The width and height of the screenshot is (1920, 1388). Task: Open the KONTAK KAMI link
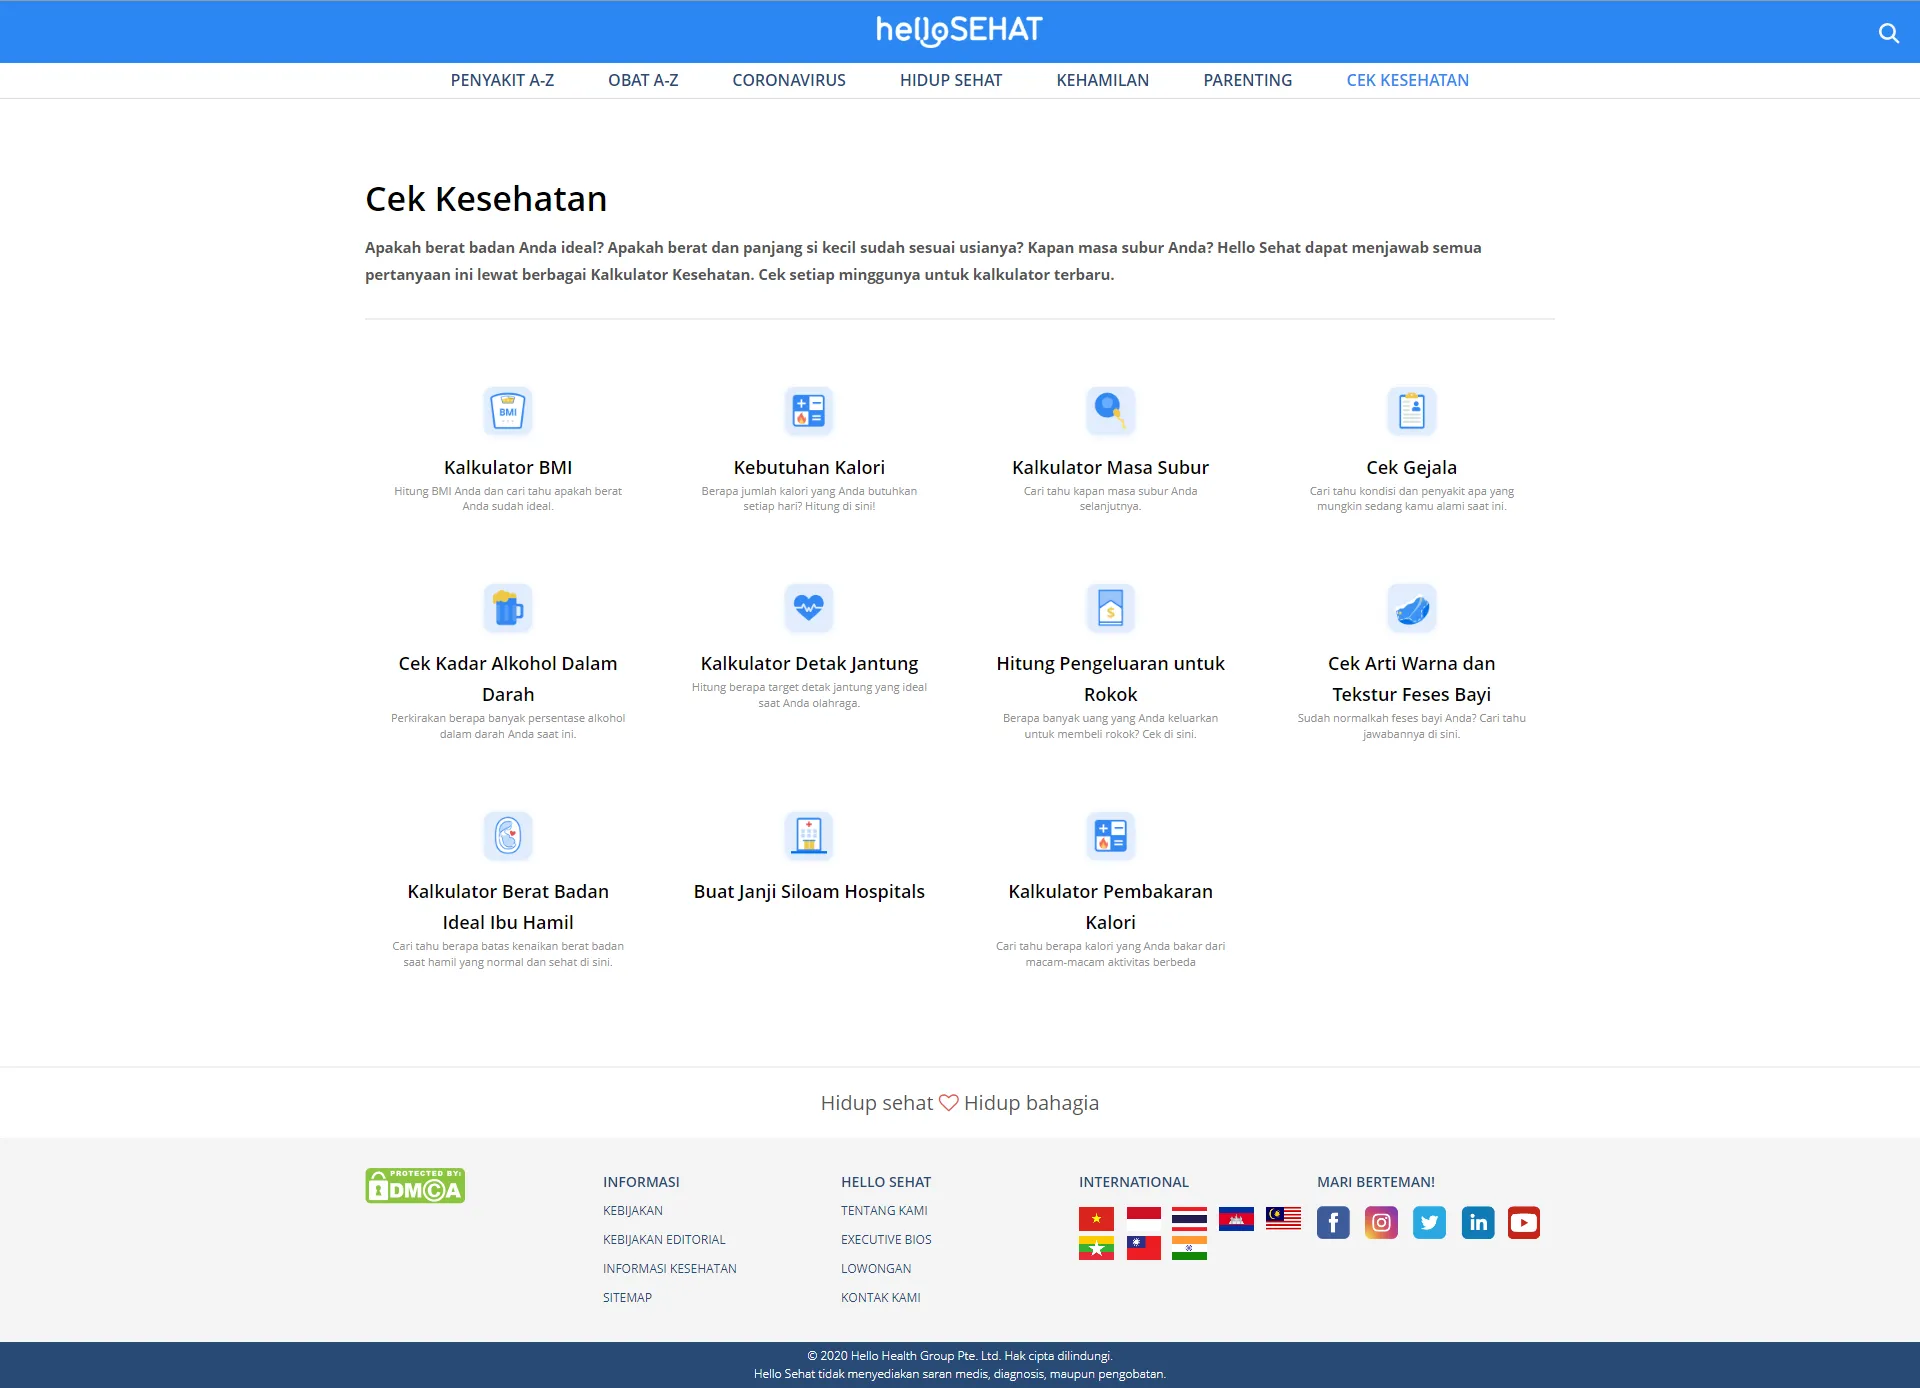tap(880, 1297)
